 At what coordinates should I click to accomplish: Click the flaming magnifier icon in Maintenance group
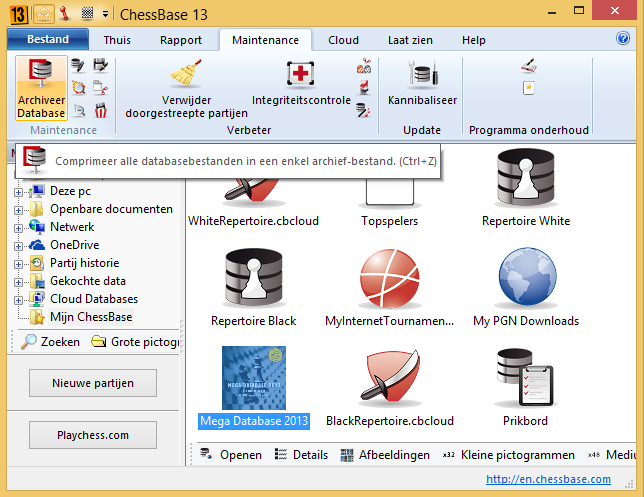tap(78, 87)
